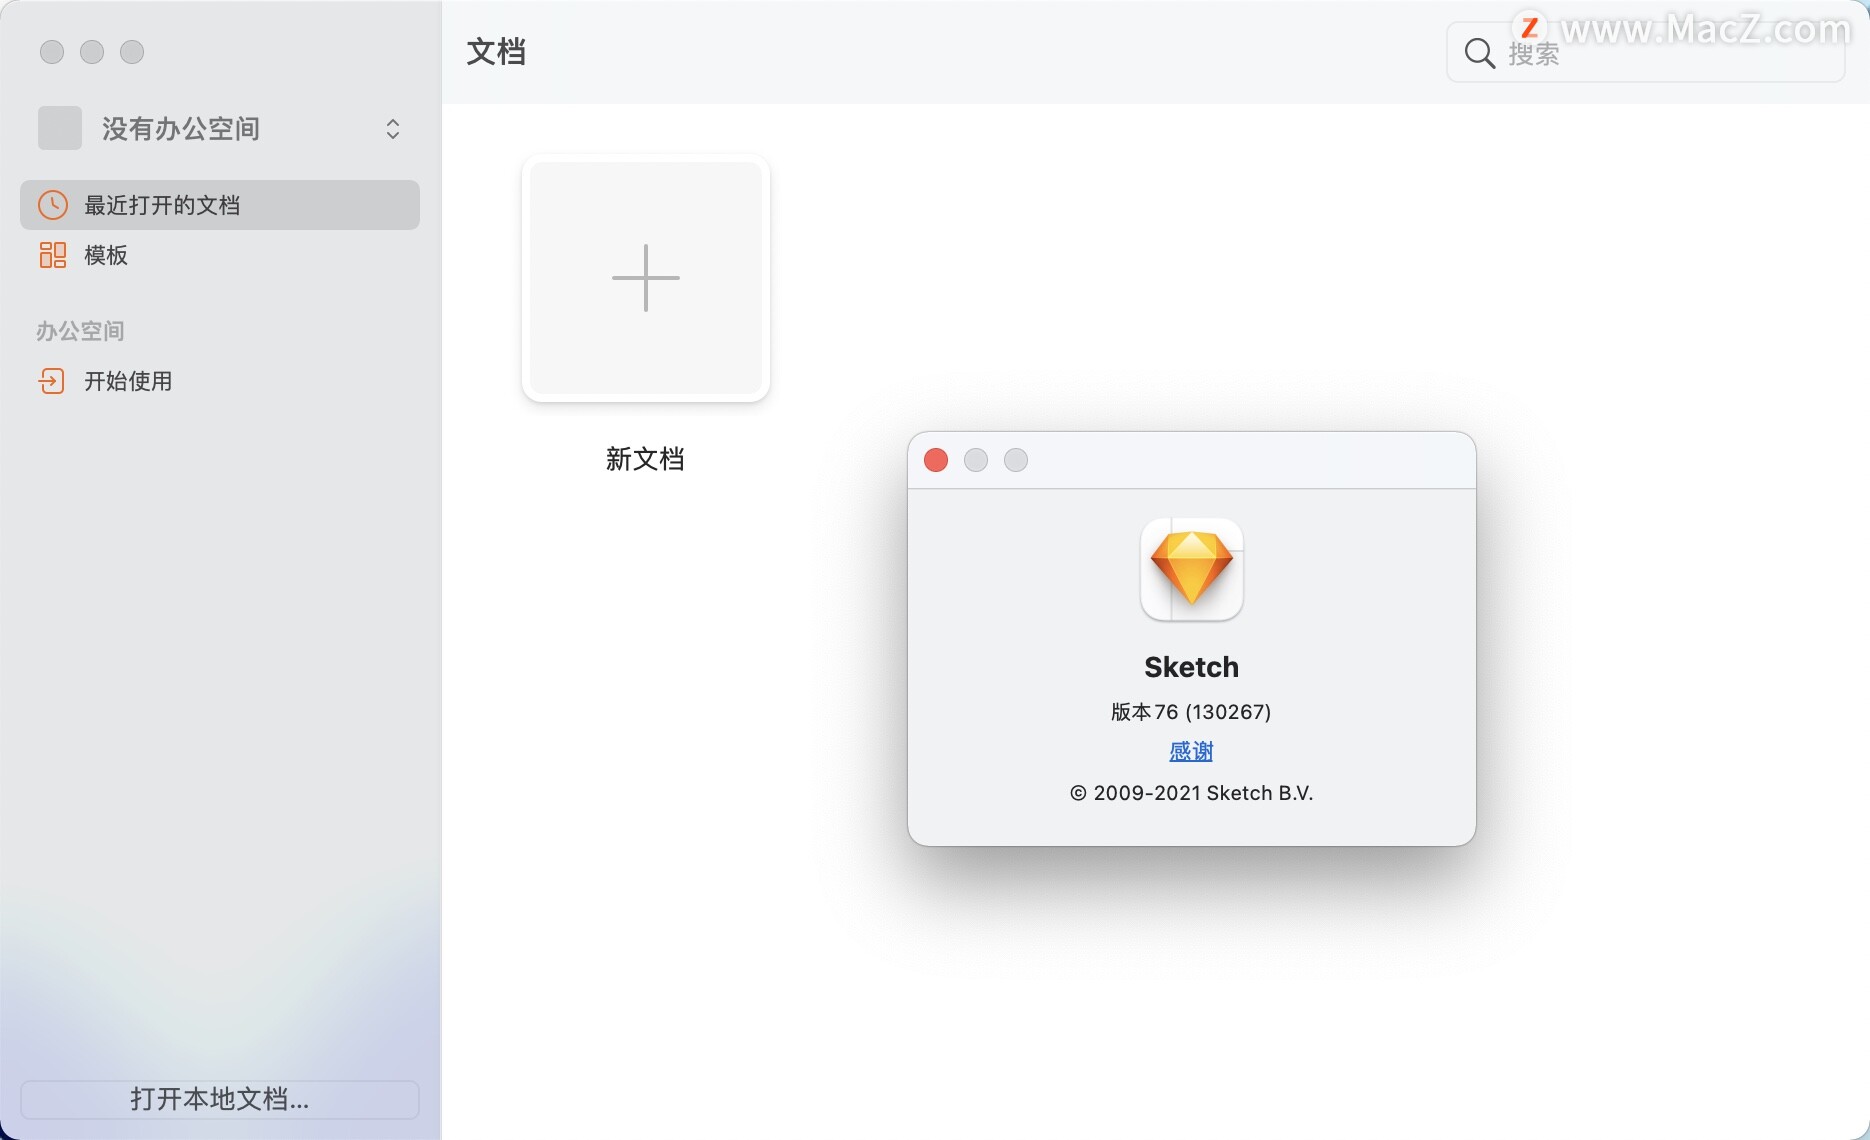
Task: Expand the 没有办公空间 workspace switcher
Action: [393, 129]
